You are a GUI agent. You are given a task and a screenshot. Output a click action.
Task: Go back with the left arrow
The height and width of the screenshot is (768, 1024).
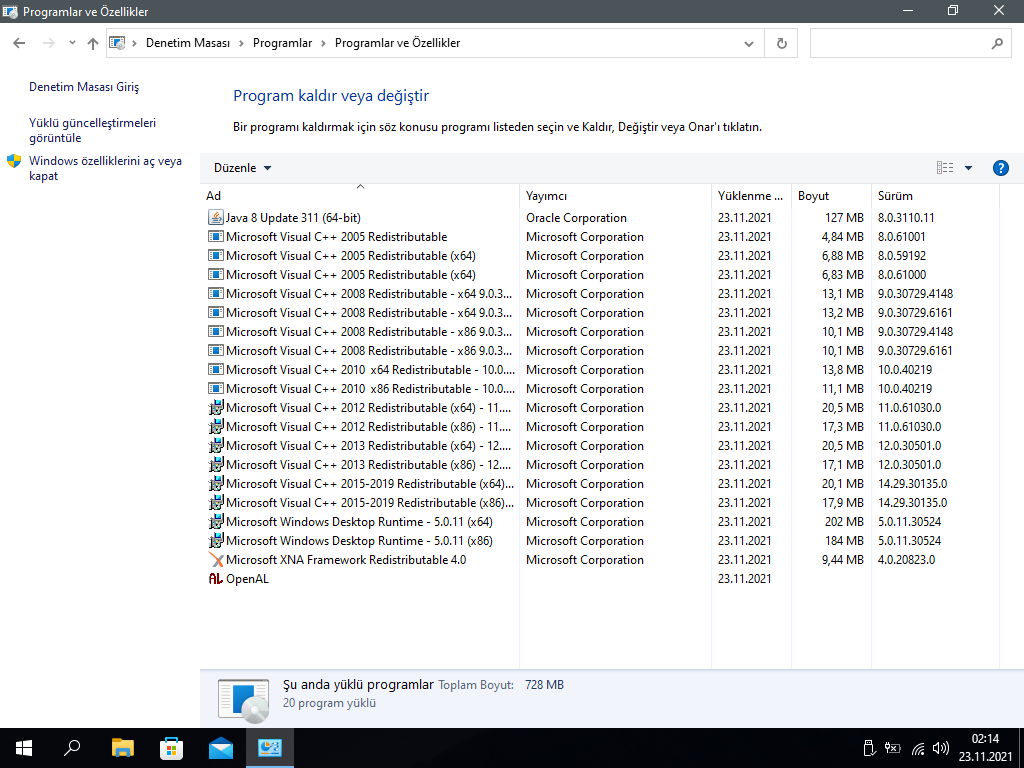(19, 43)
